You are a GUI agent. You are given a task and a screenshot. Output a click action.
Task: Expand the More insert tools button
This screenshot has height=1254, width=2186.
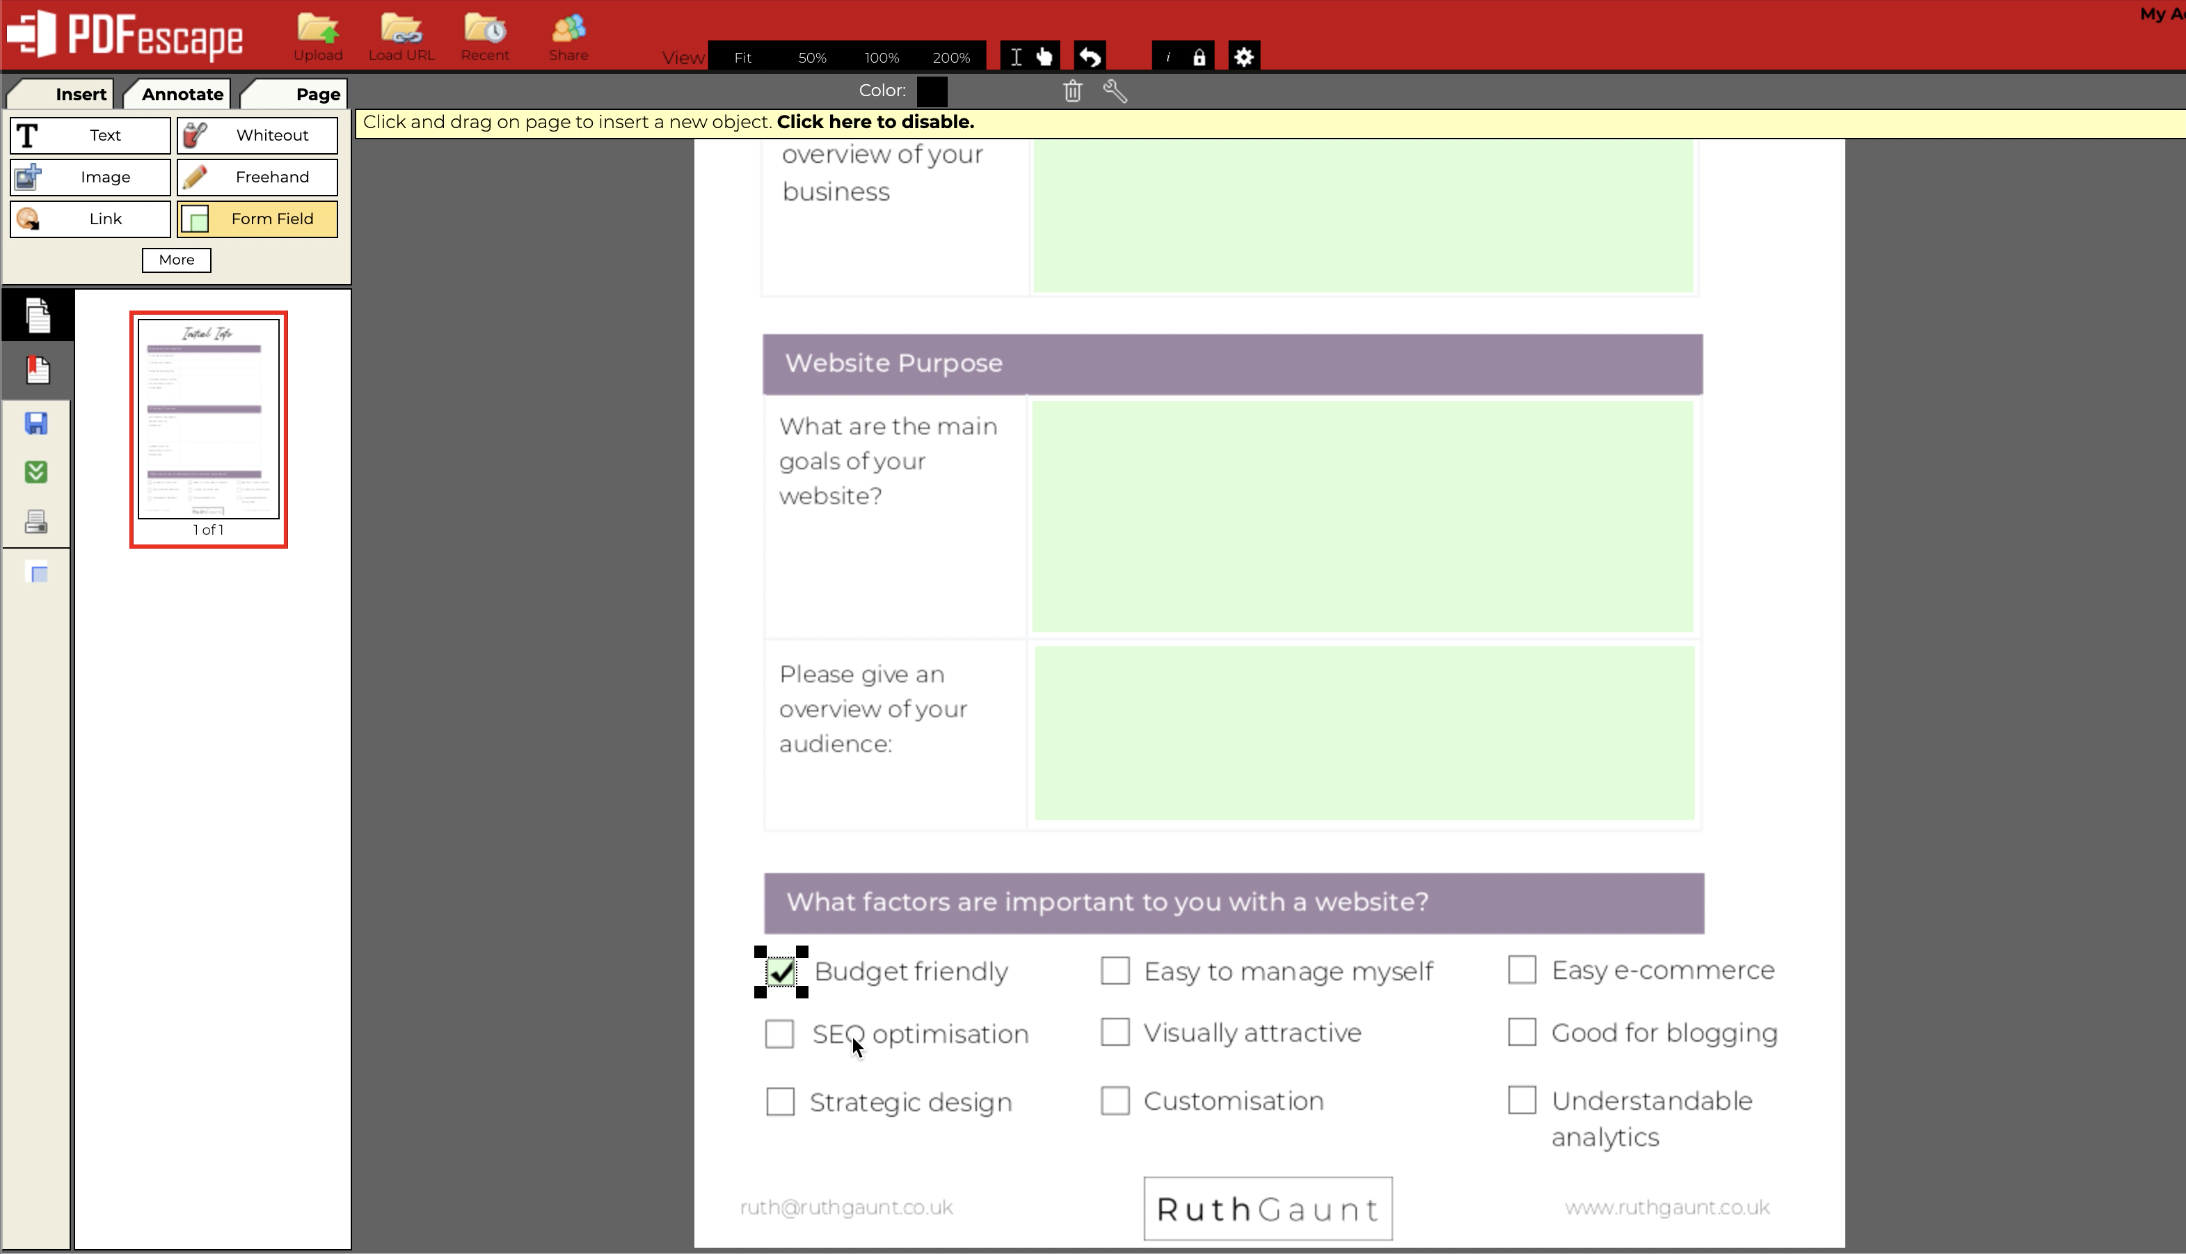(x=176, y=260)
